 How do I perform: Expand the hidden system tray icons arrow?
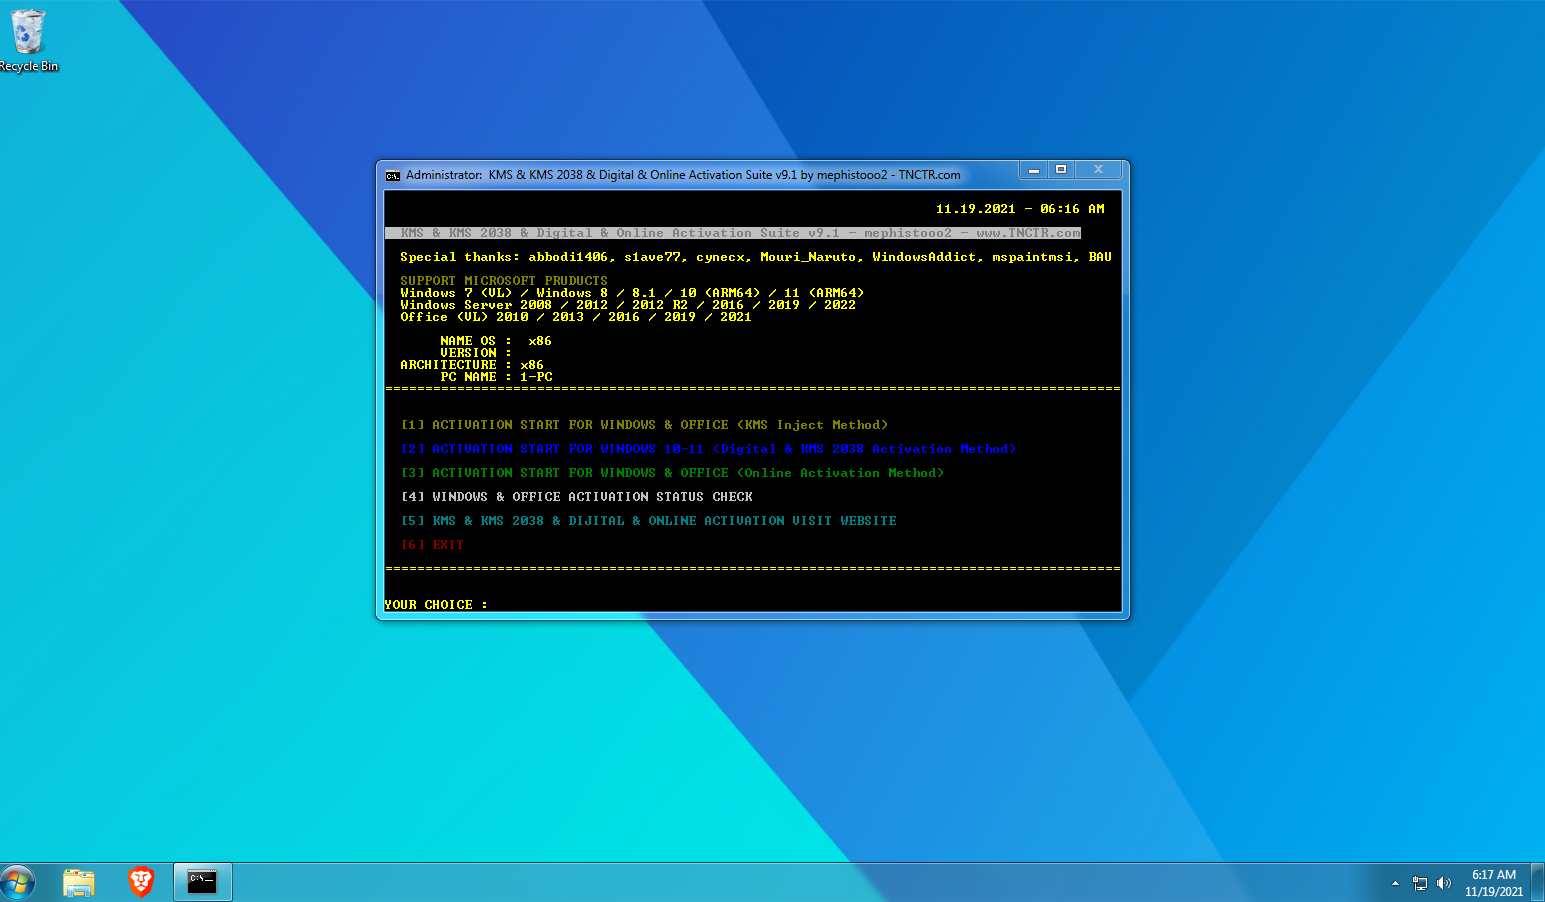tap(1395, 883)
